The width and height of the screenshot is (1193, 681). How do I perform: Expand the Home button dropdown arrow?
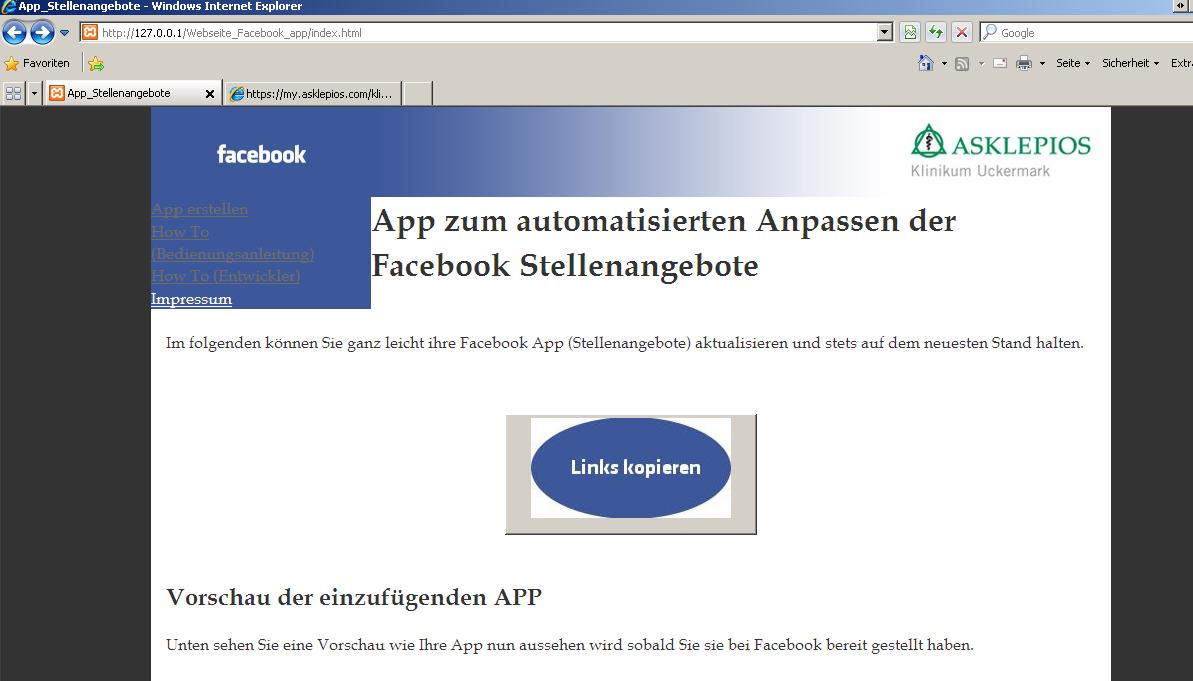944,63
